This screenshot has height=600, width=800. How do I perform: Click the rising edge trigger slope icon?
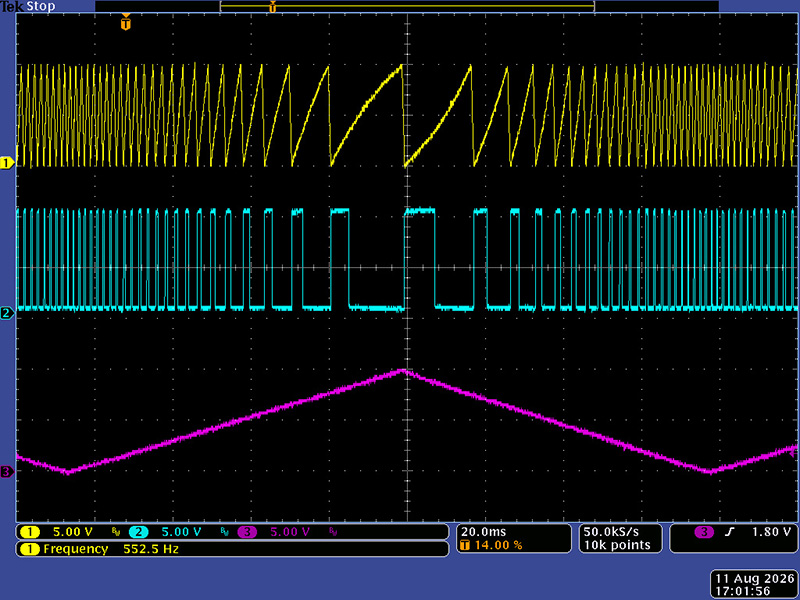pyautogui.click(x=730, y=532)
